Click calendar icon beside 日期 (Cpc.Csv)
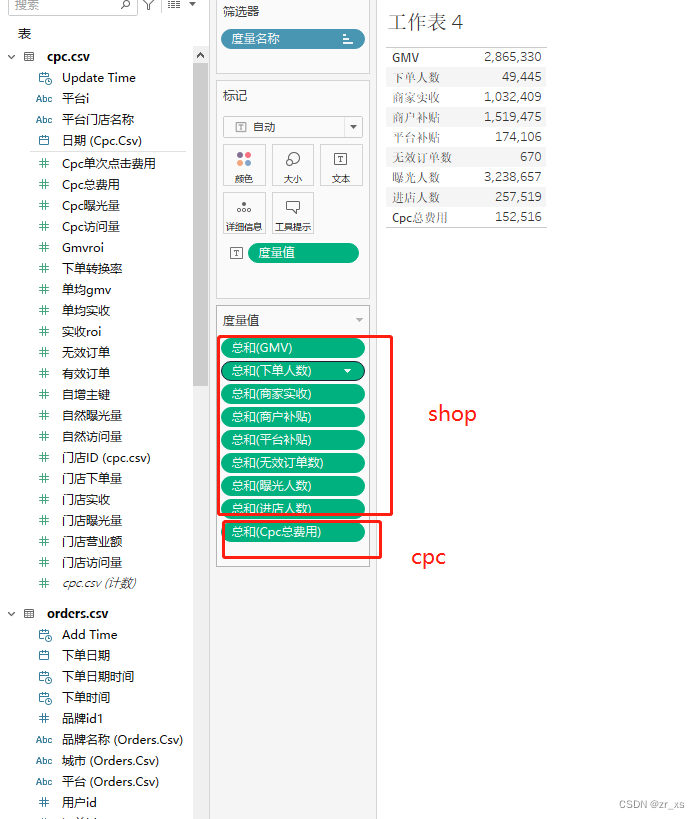Screen dimensions: 700x819 [x=44, y=141]
